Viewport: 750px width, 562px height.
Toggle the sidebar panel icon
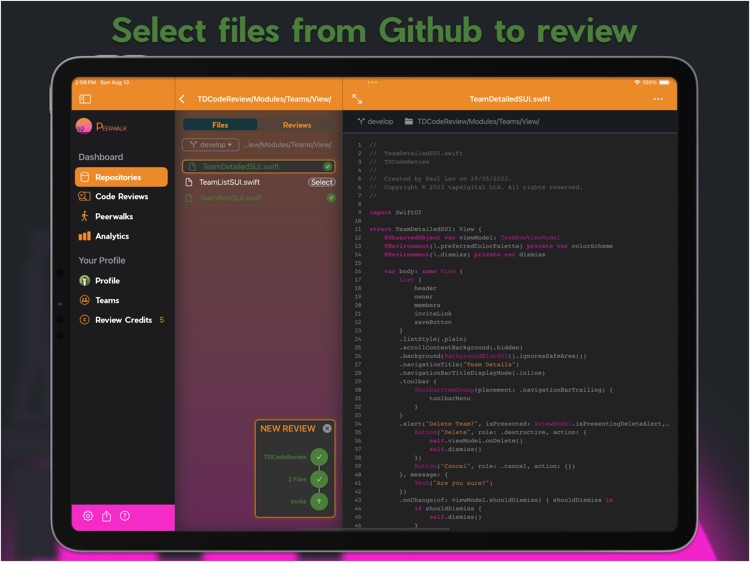click(x=85, y=99)
